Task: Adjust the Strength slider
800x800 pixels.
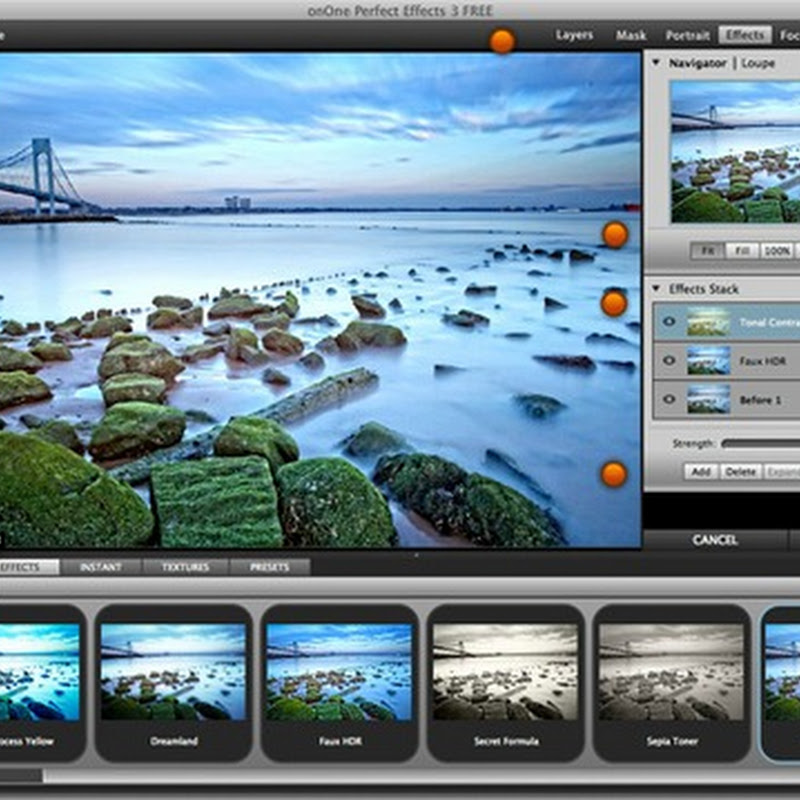Action: 760,443
